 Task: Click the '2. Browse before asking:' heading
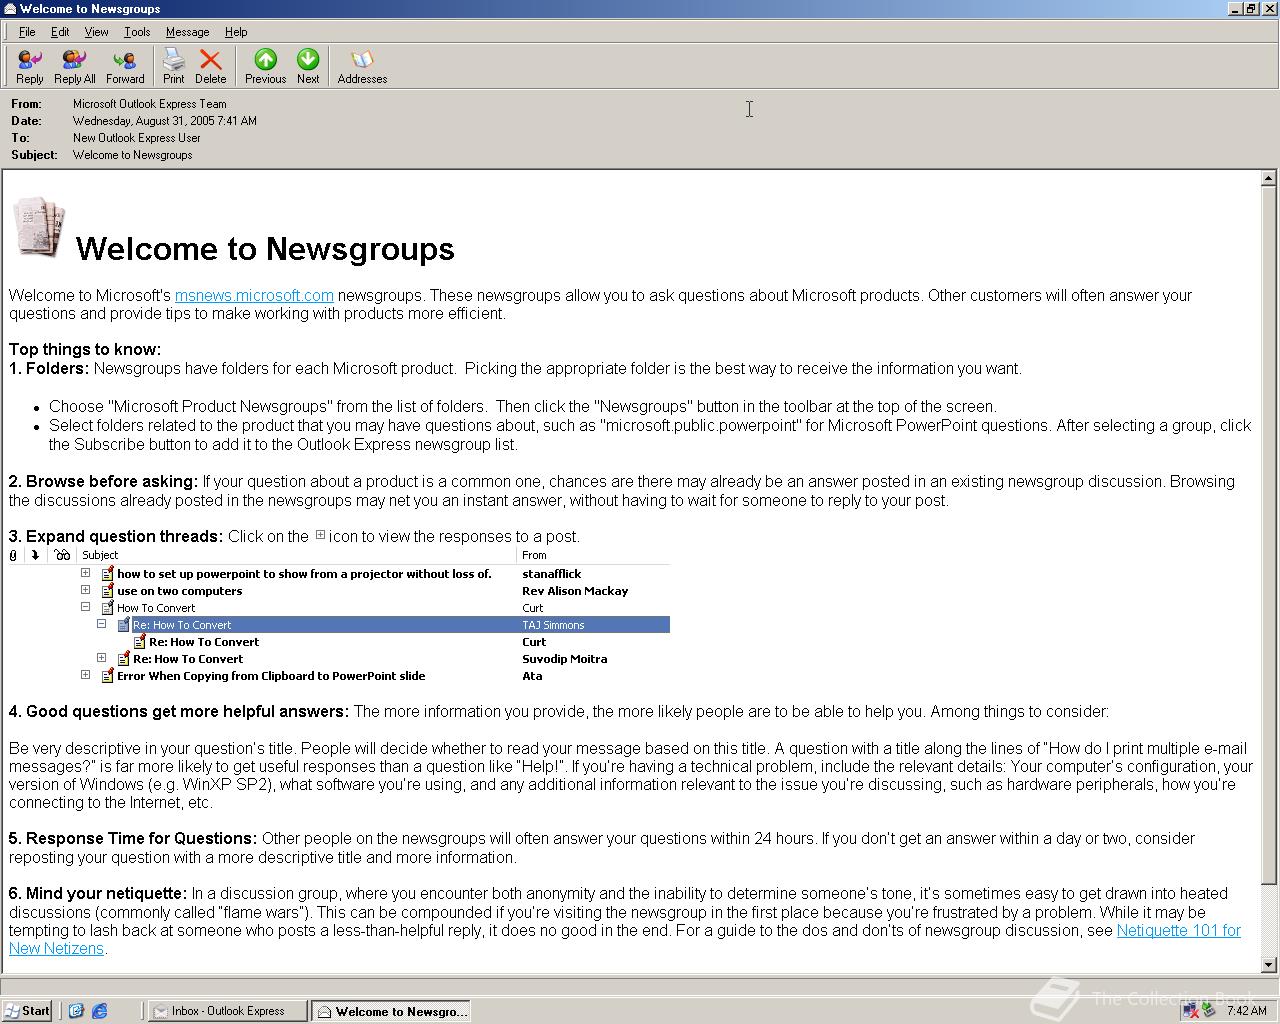click(104, 481)
